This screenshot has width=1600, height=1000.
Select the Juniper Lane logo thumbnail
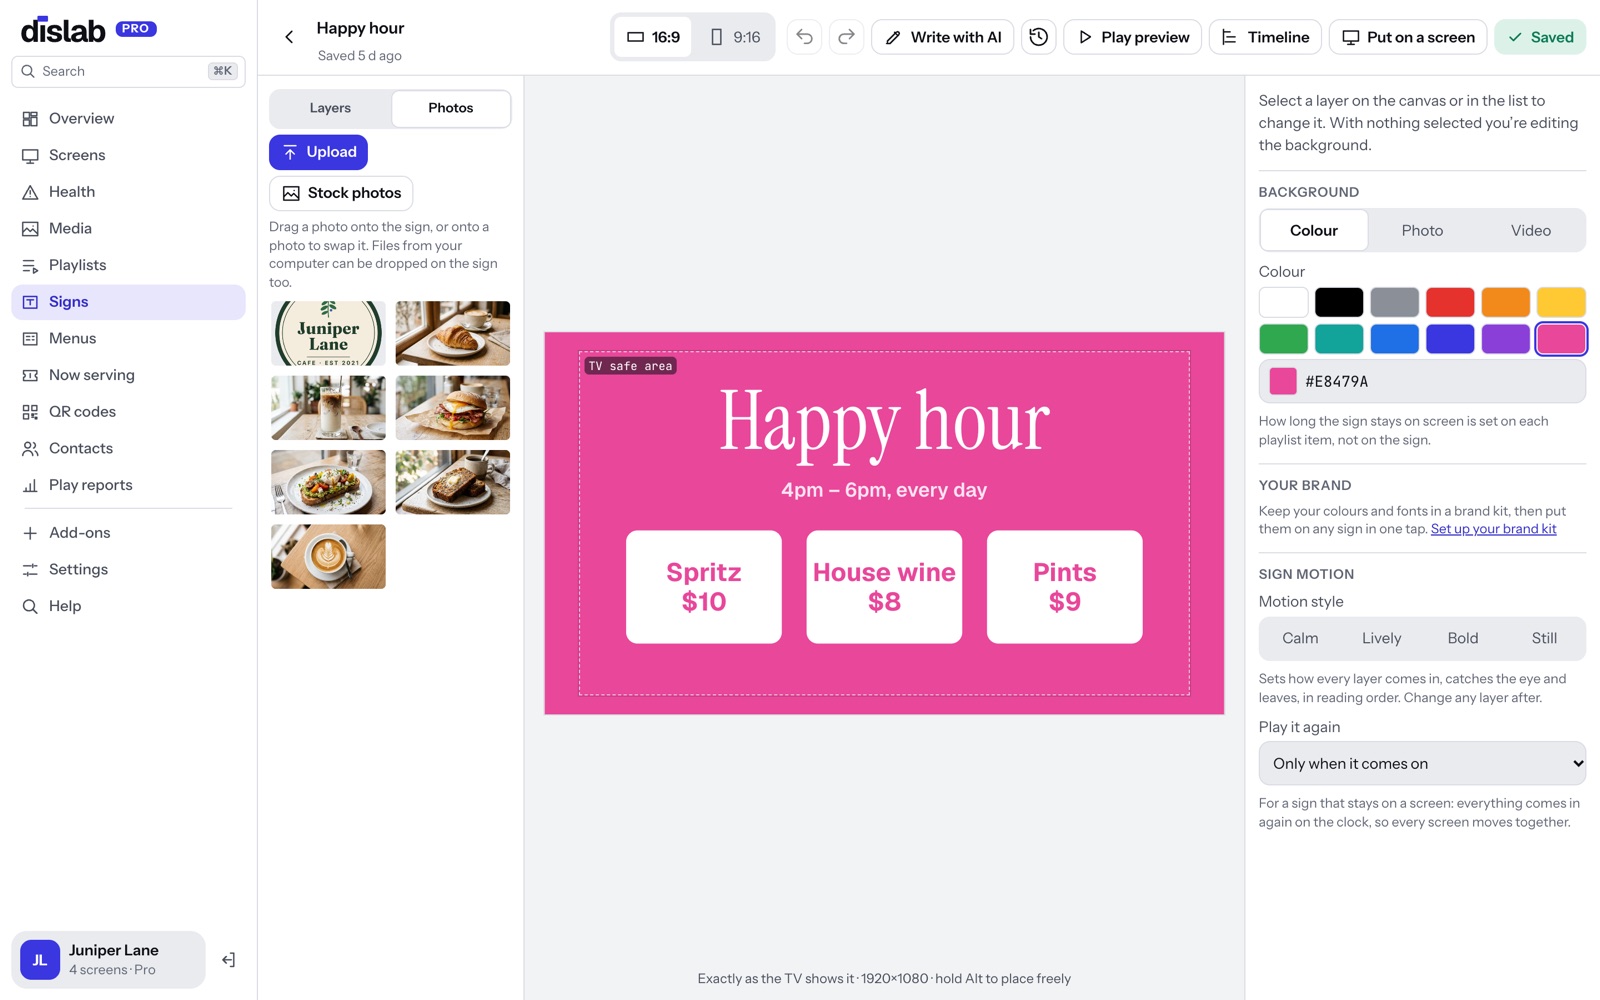pos(328,333)
